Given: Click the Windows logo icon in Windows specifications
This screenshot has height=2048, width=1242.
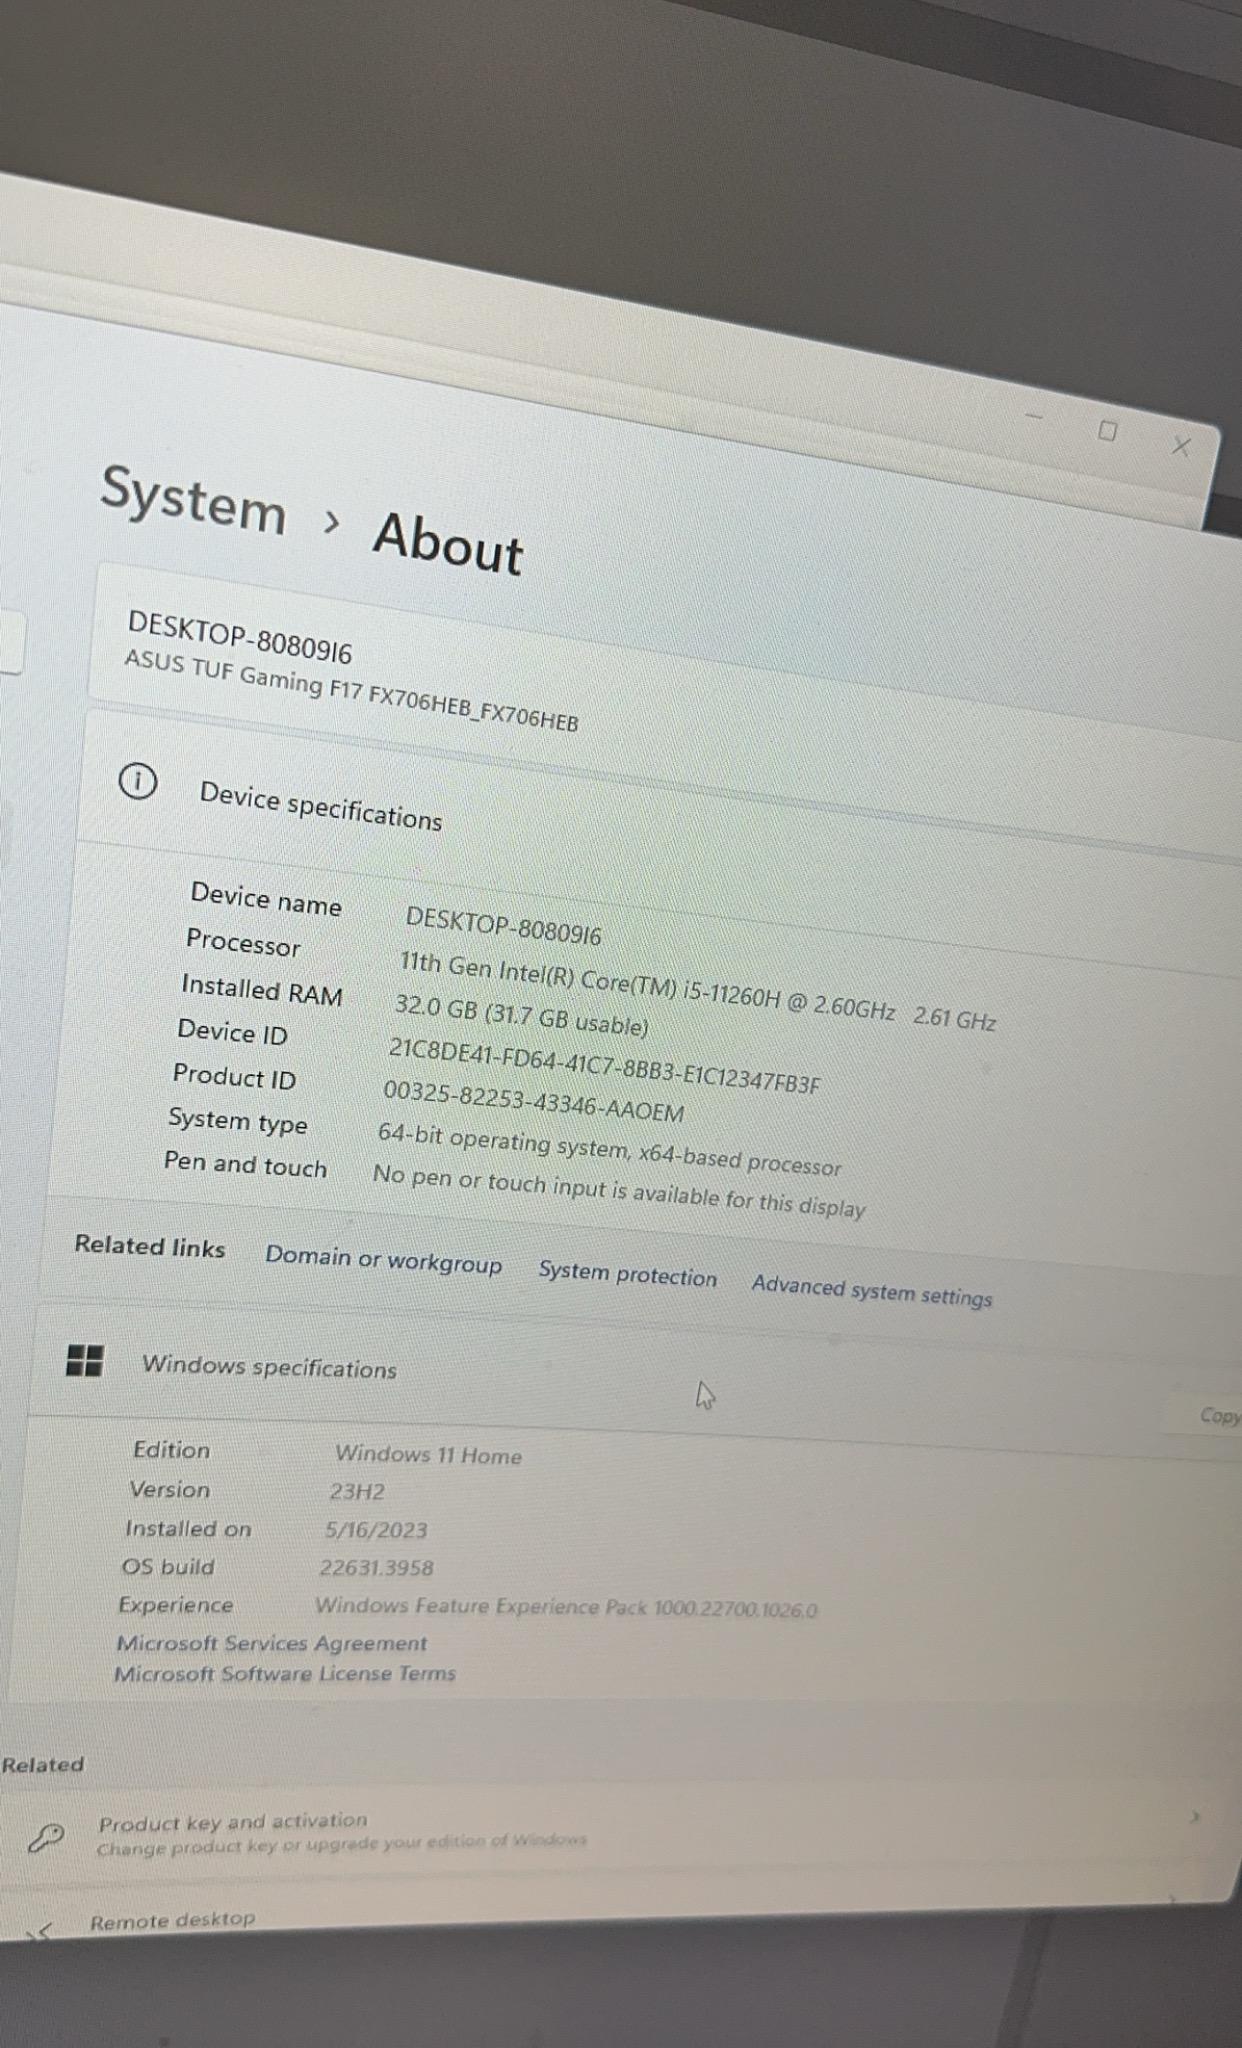Looking at the screenshot, I should coord(84,1360).
